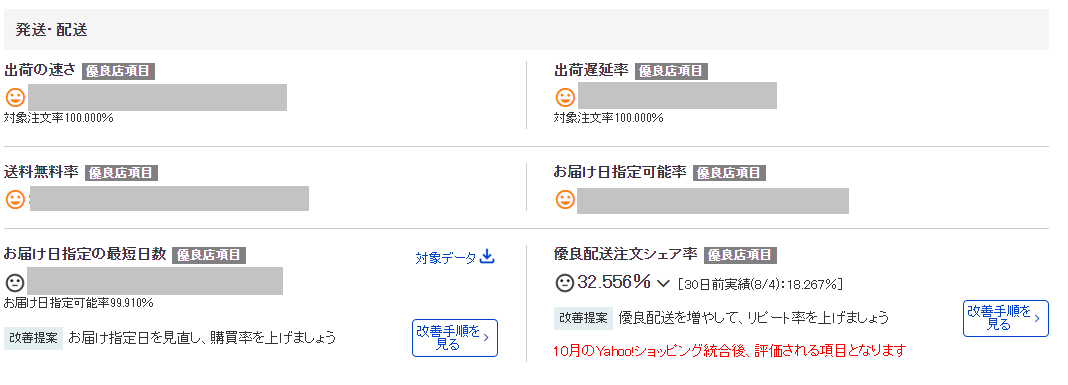The image size is (1068, 385).
Task: Click the 改善提案 tag about 優良配送
Action: pyautogui.click(x=584, y=318)
